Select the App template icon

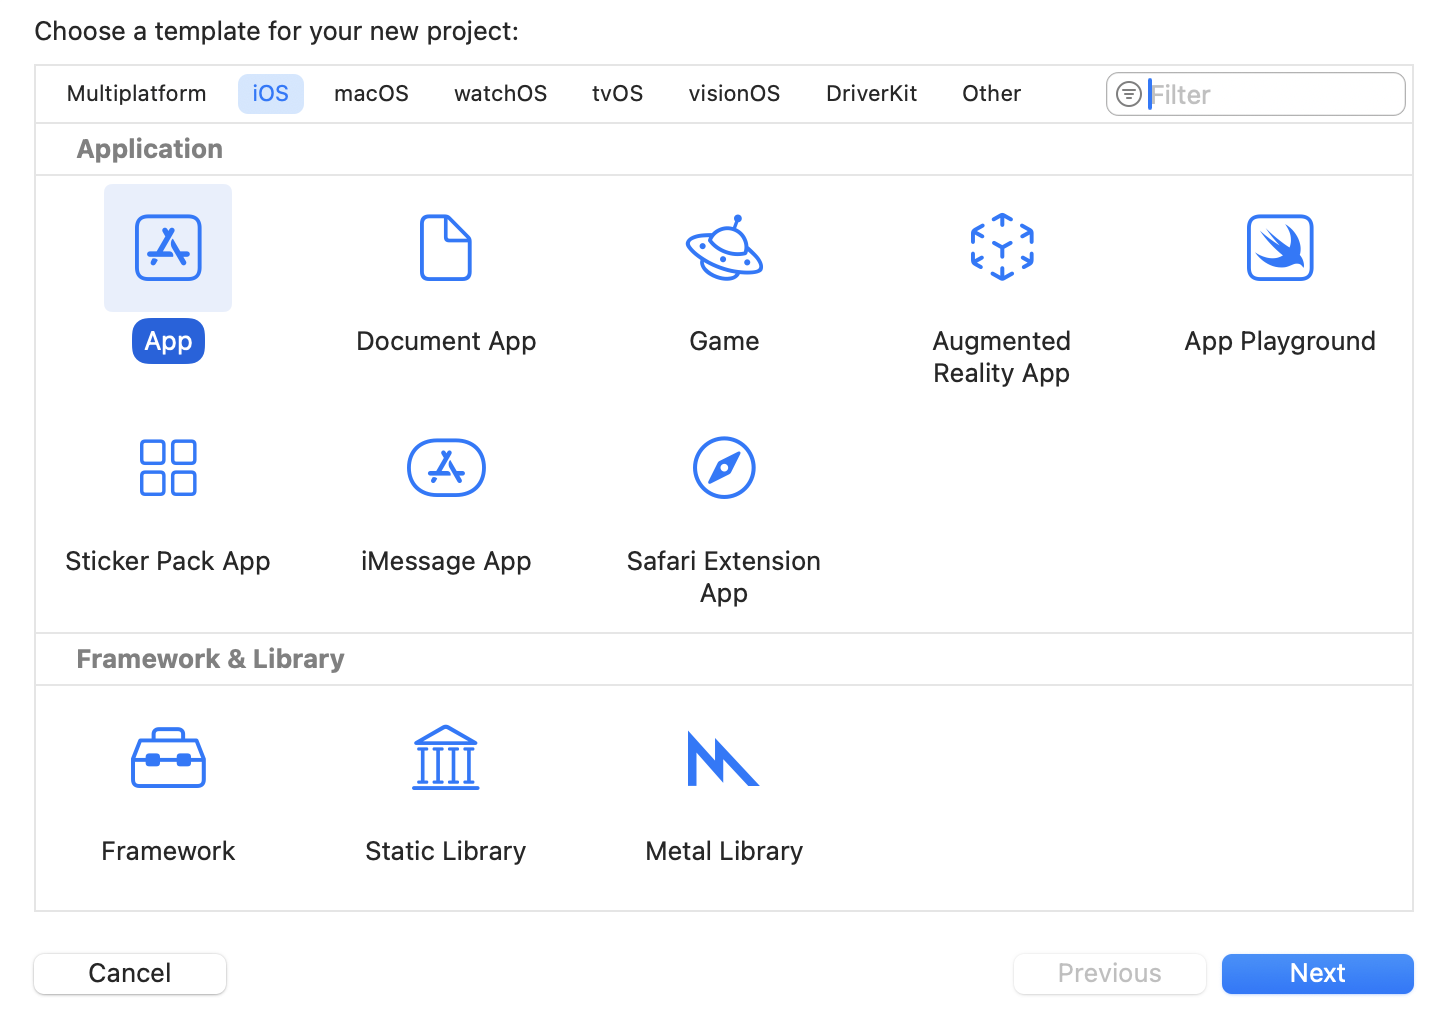point(168,248)
